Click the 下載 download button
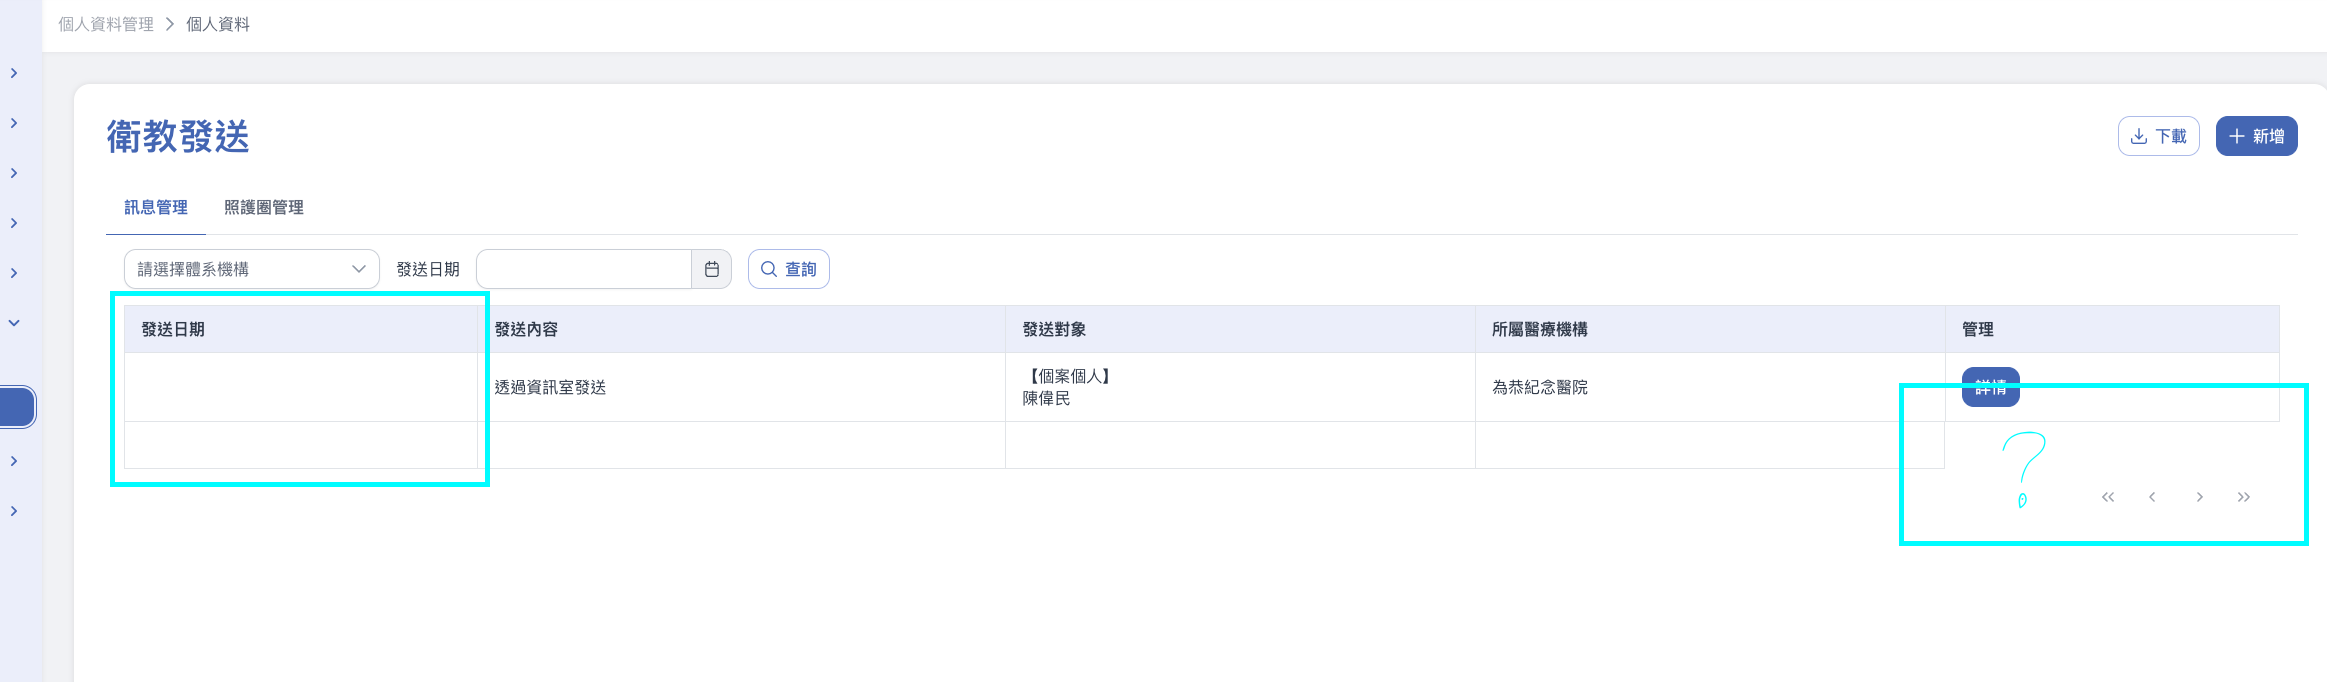Screen dimensions: 2327x682 point(2158,136)
